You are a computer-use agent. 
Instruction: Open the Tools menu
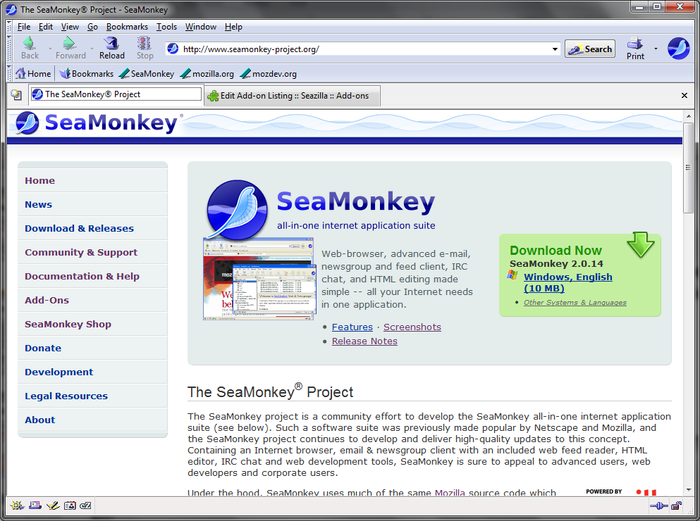167,27
